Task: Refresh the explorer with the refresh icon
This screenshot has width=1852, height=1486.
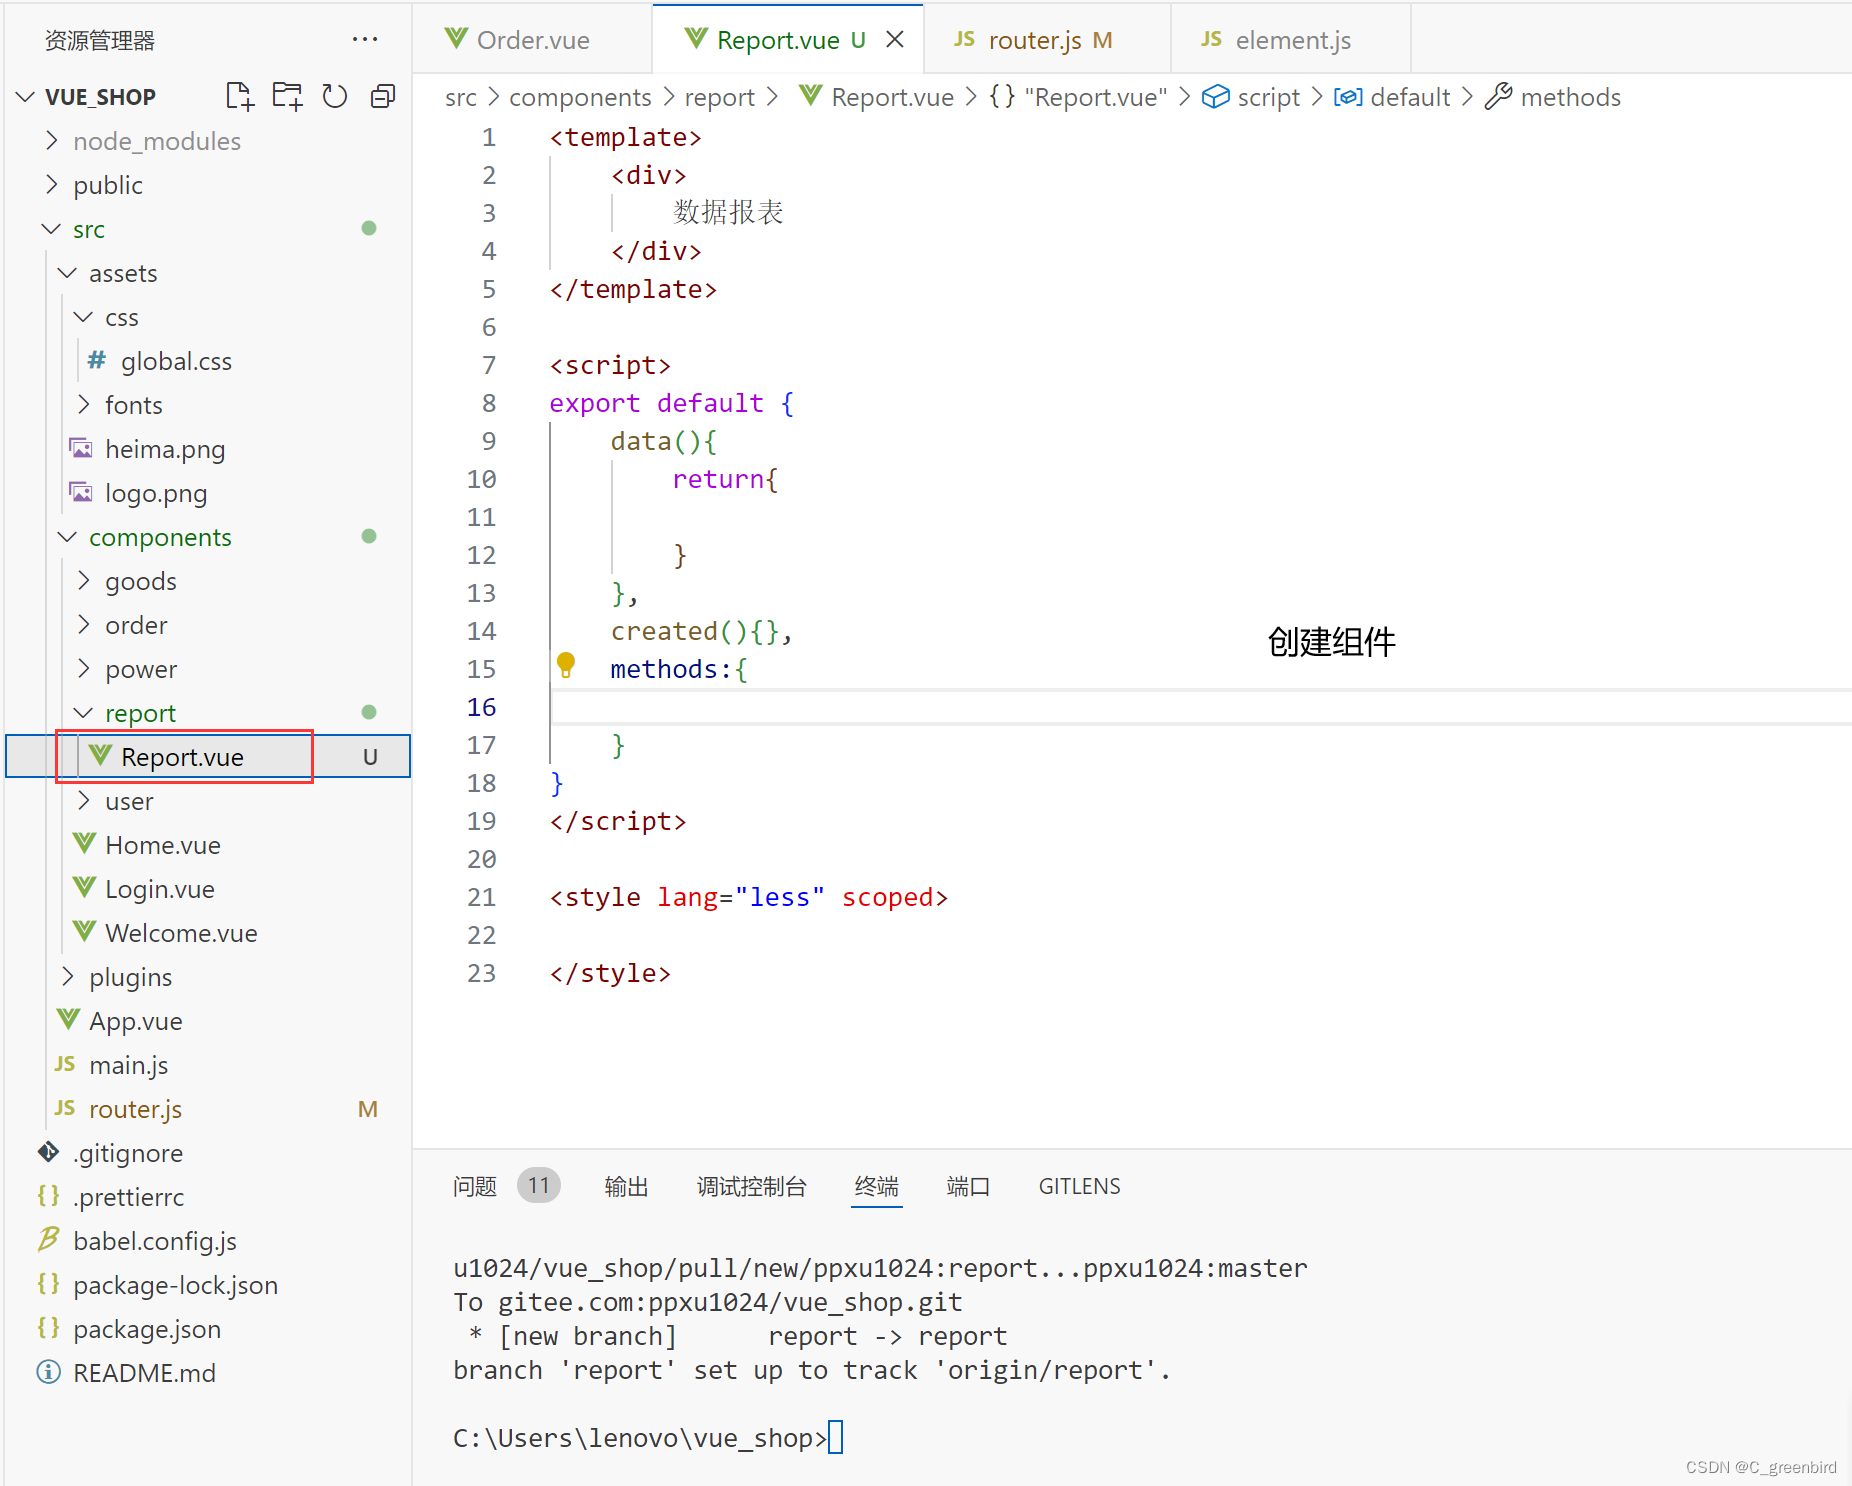Action: tap(335, 96)
